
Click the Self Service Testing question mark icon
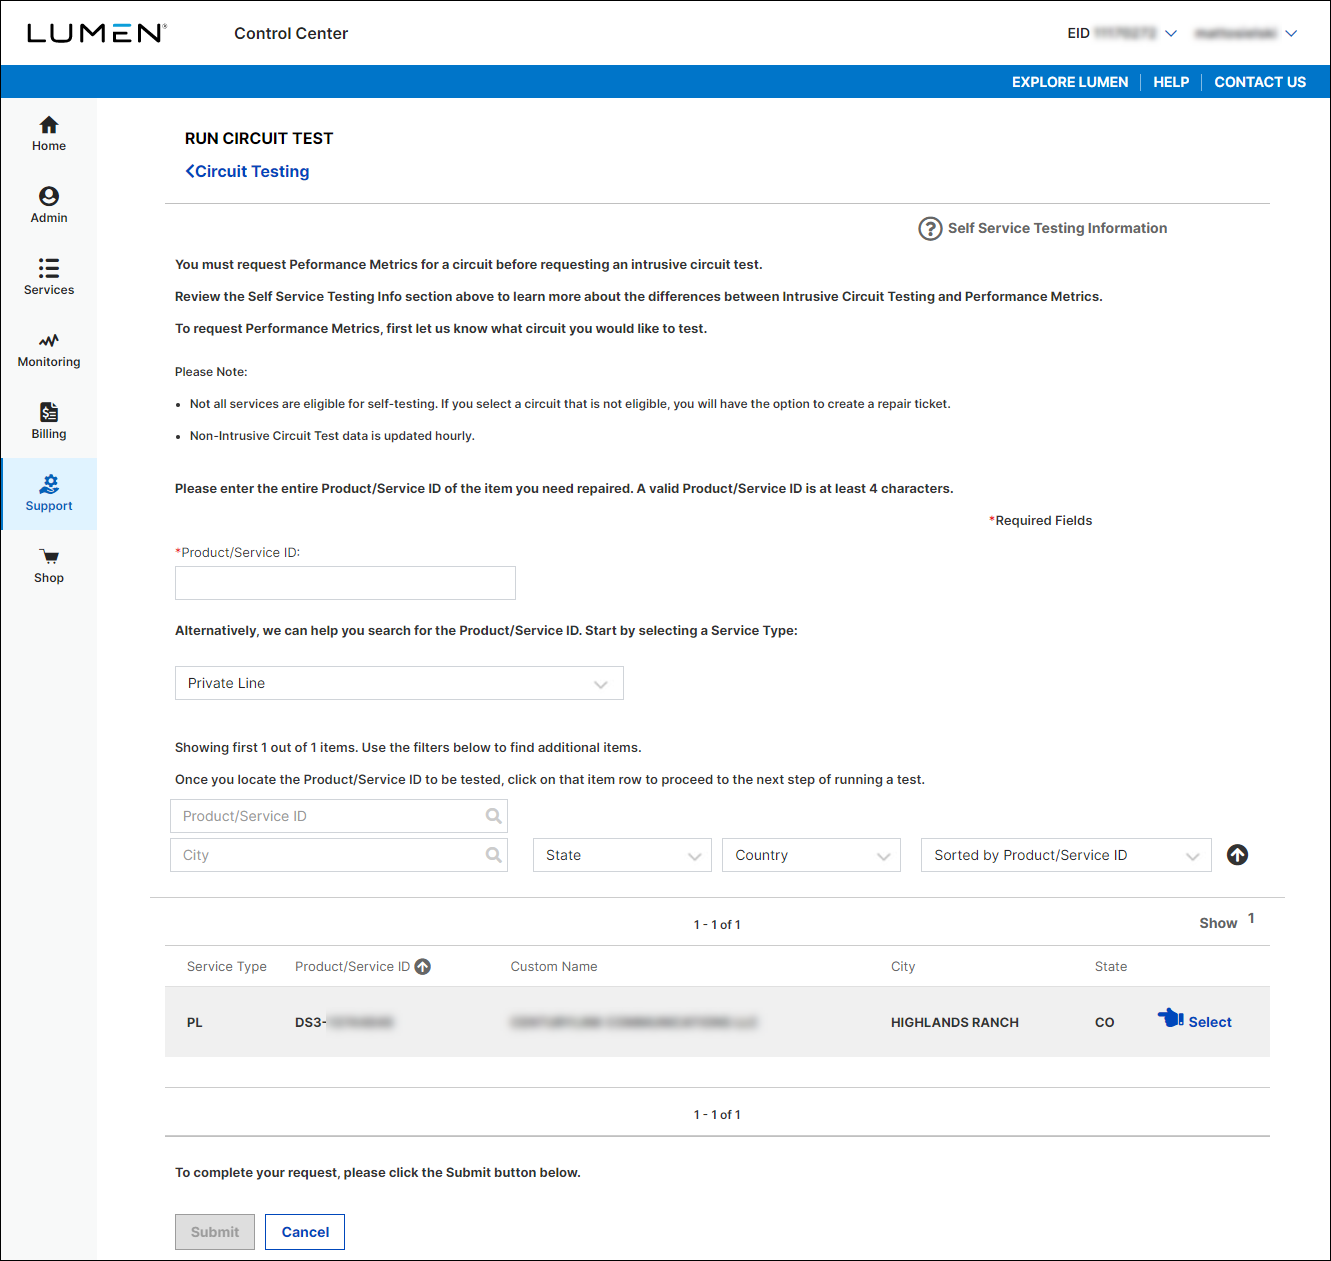(930, 229)
